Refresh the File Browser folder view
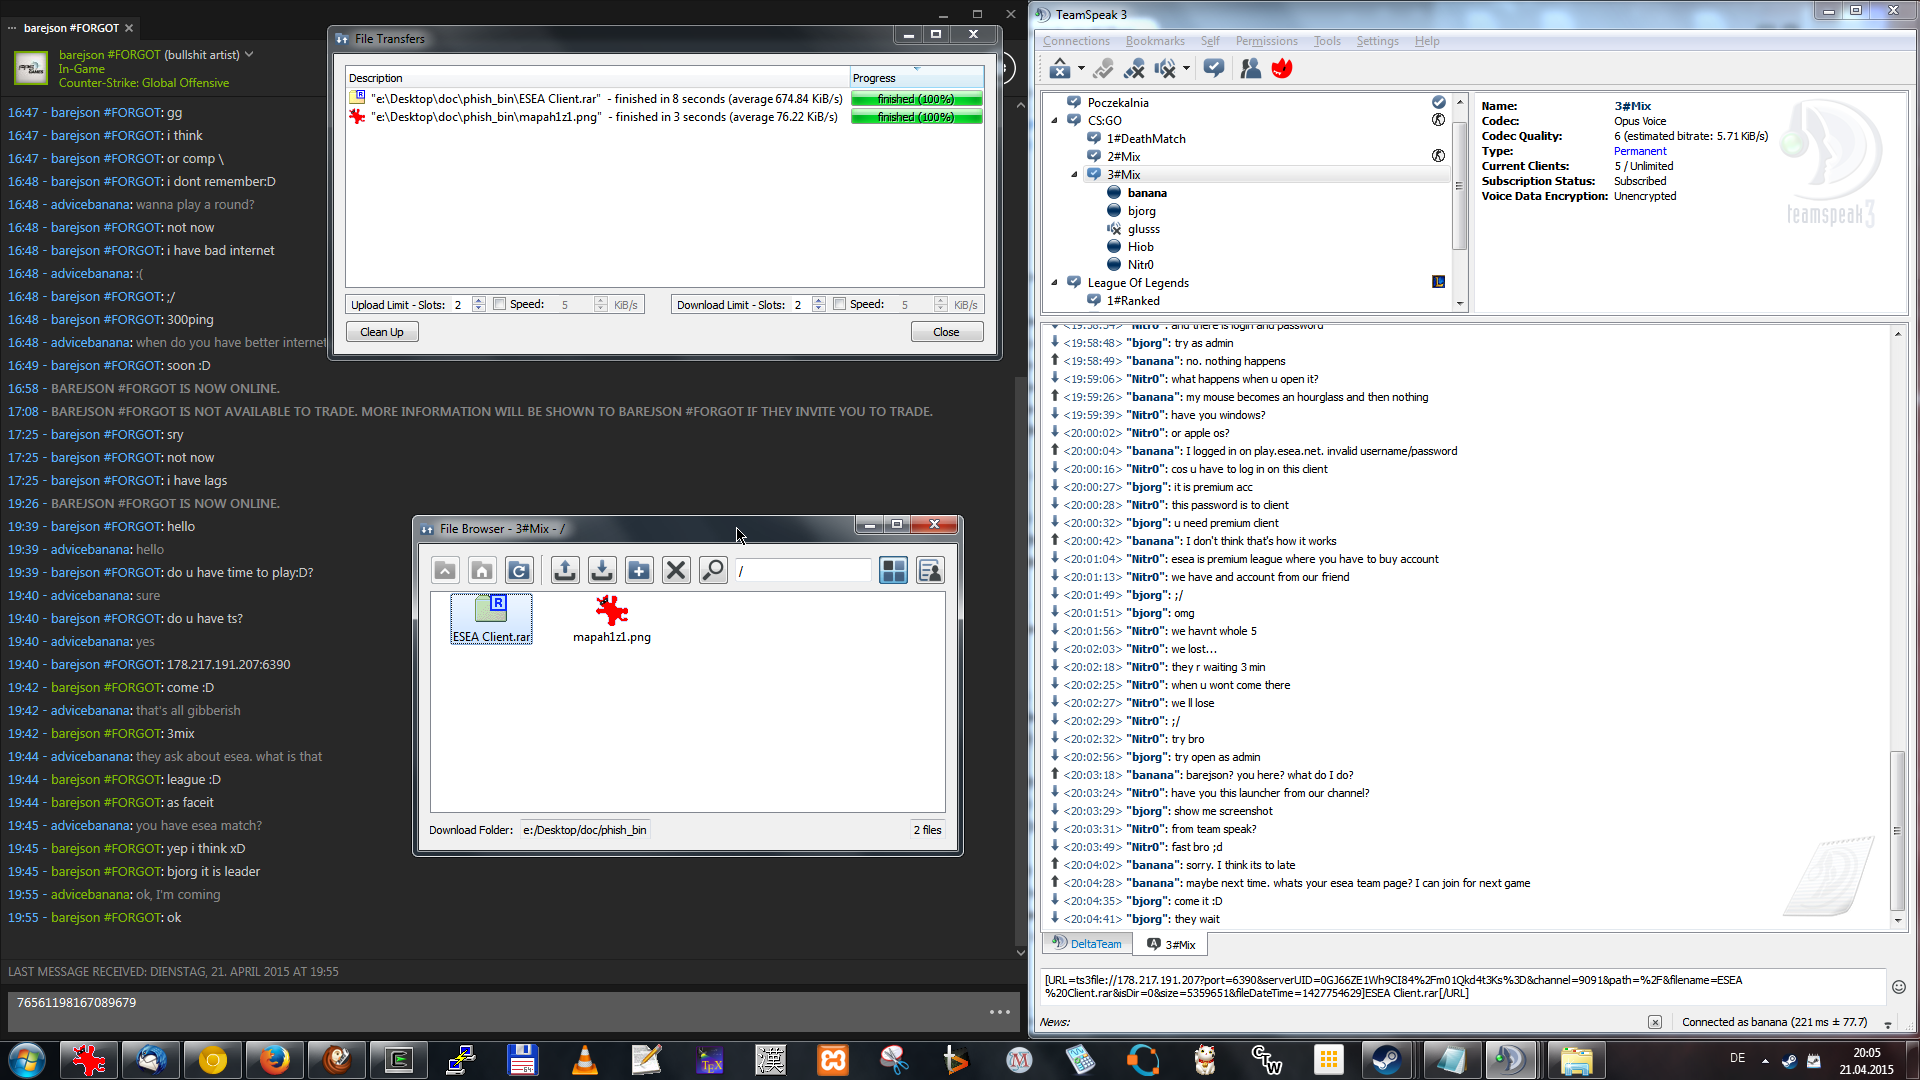 pos(519,570)
